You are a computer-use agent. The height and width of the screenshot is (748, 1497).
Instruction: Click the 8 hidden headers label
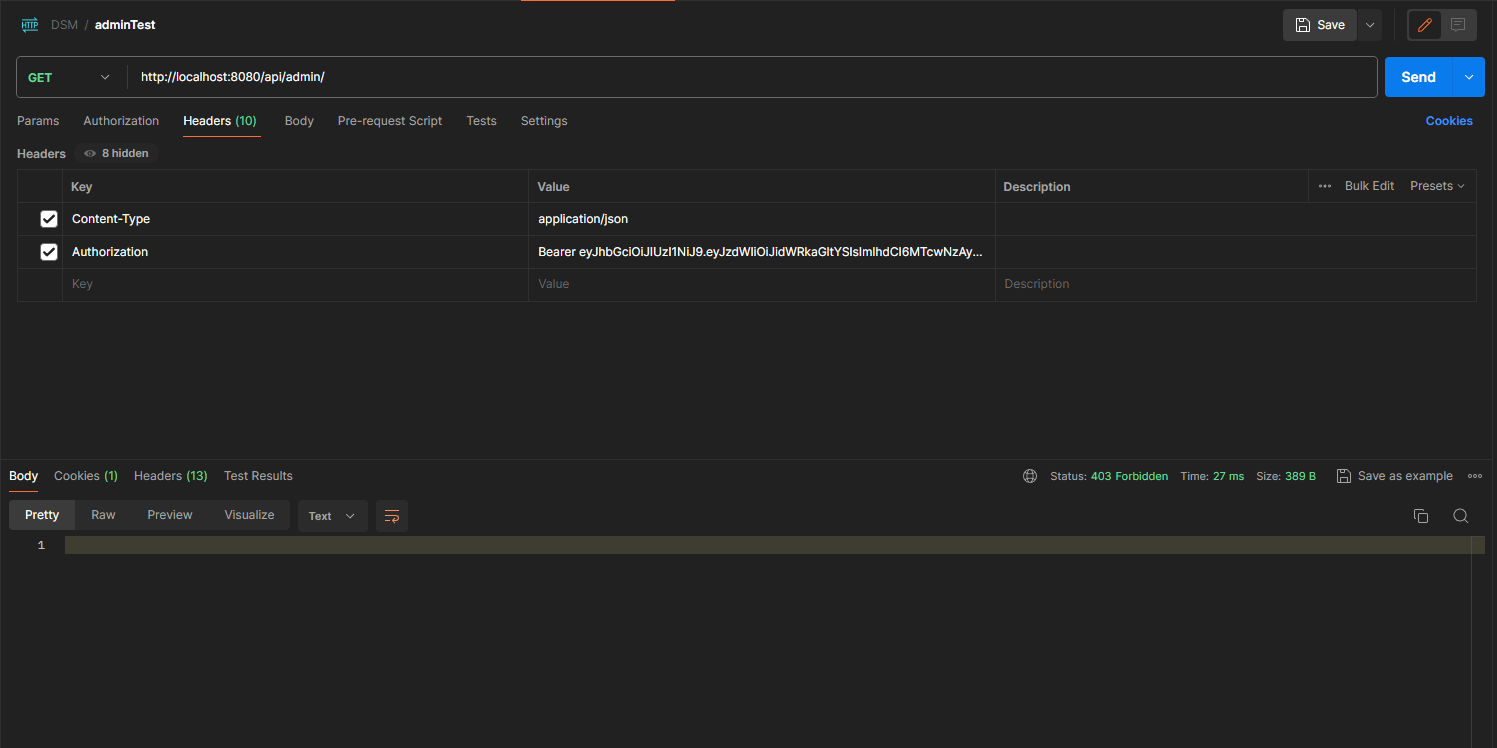[125, 153]
